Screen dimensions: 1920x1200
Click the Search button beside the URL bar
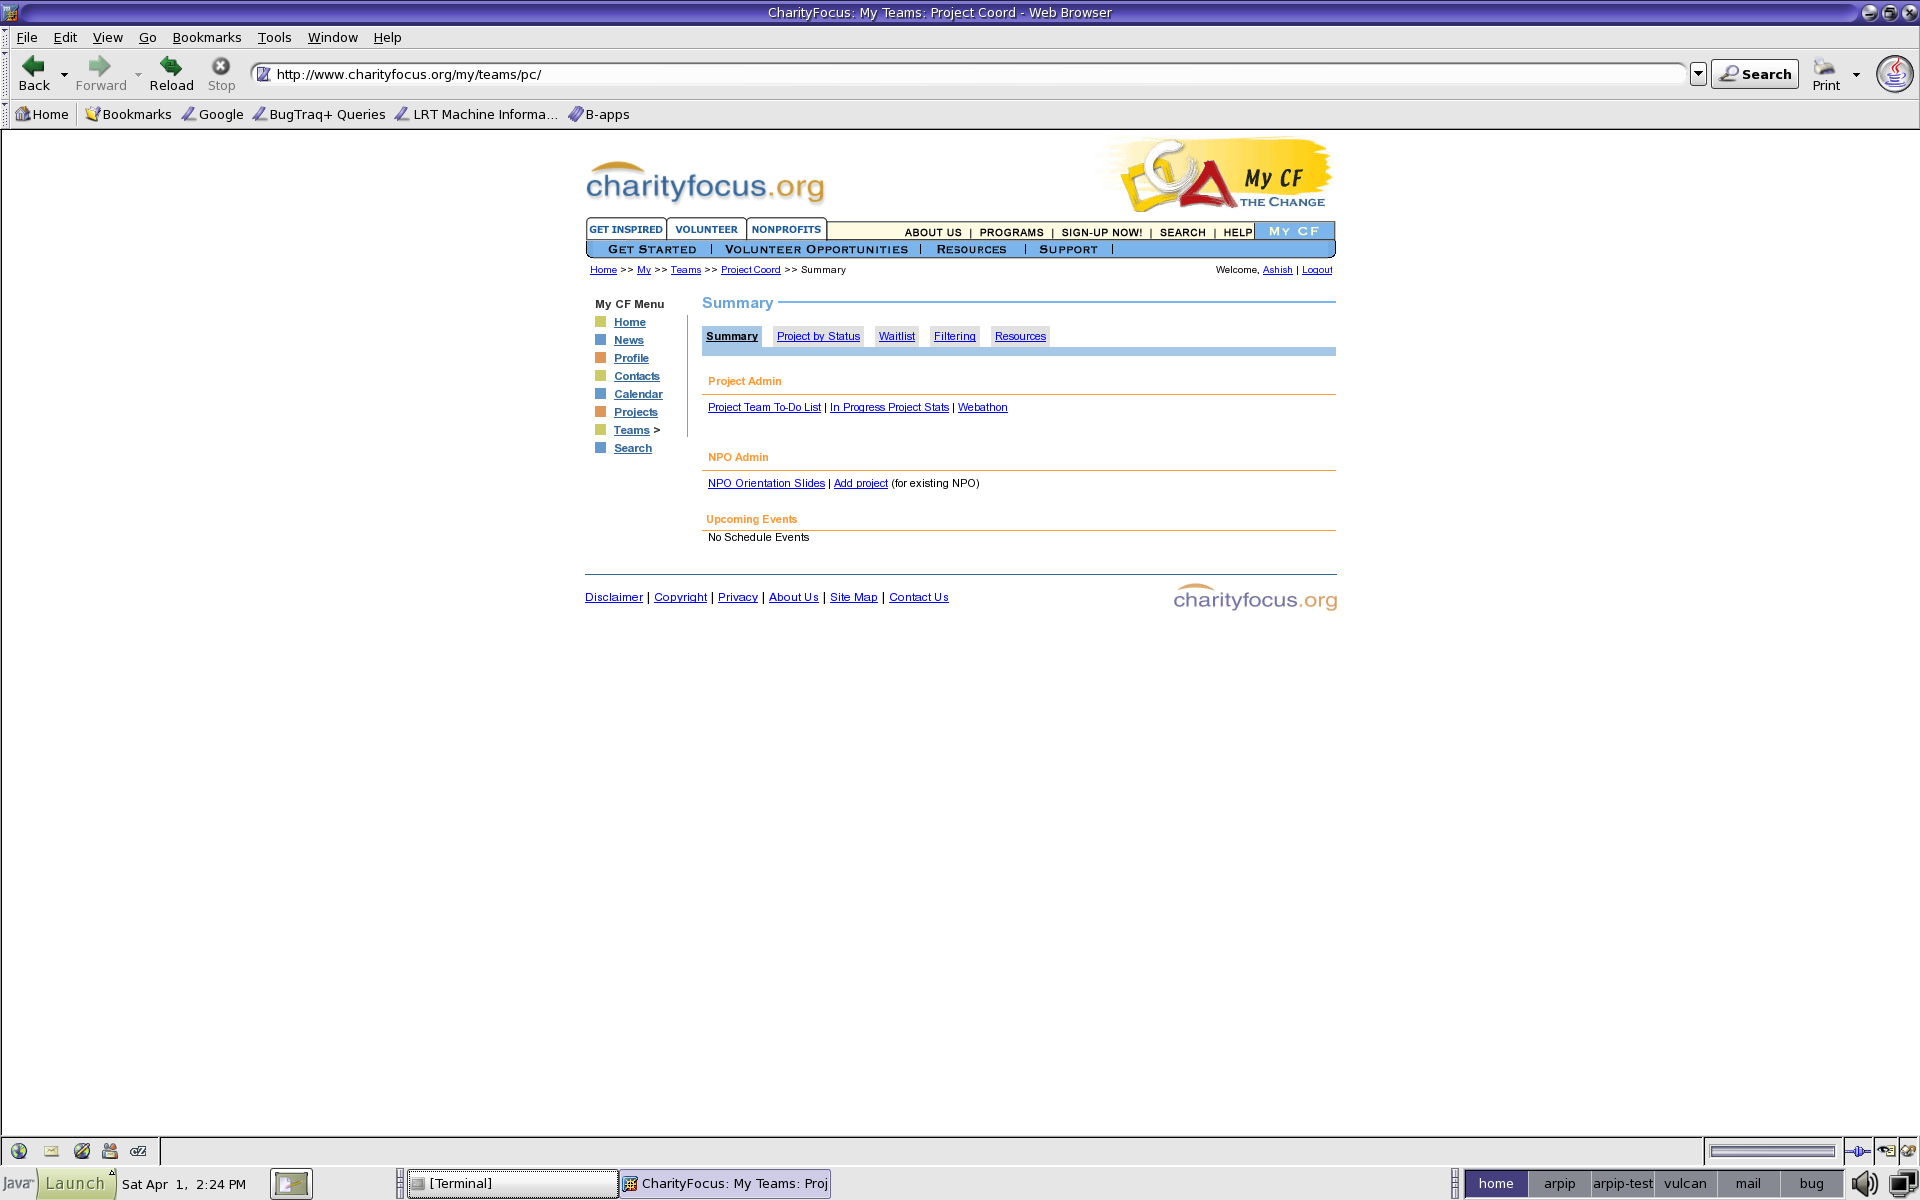(x=1755, y=74)
